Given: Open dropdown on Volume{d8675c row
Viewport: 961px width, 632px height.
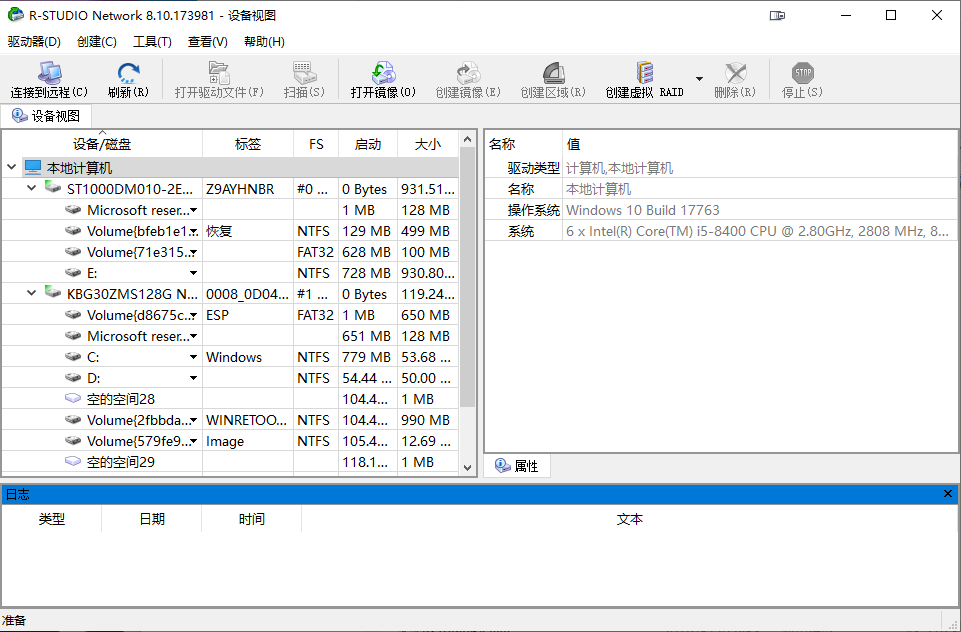Looking at the screenshot, I should [194, 316].
